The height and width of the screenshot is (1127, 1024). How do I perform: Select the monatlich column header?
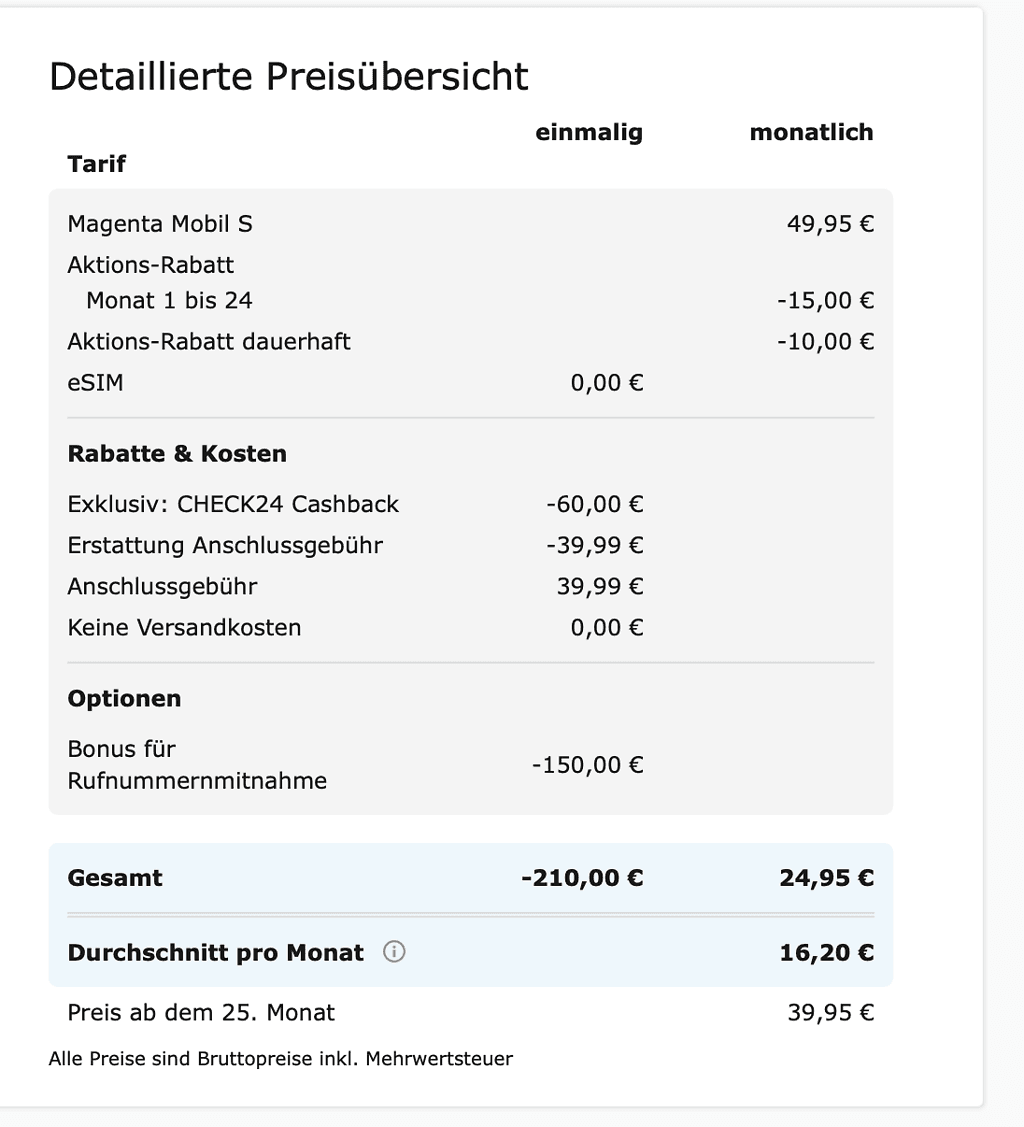811,132
